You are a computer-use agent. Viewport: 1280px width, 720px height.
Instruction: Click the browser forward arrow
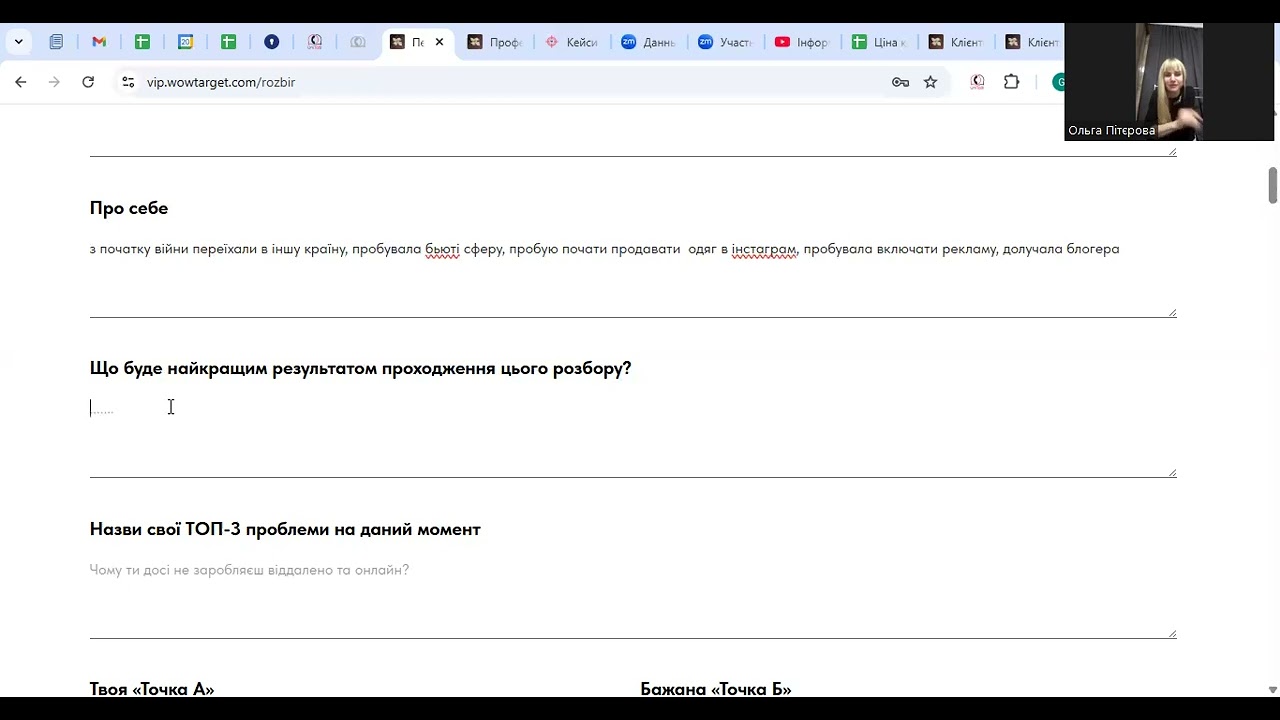(54, 82)
